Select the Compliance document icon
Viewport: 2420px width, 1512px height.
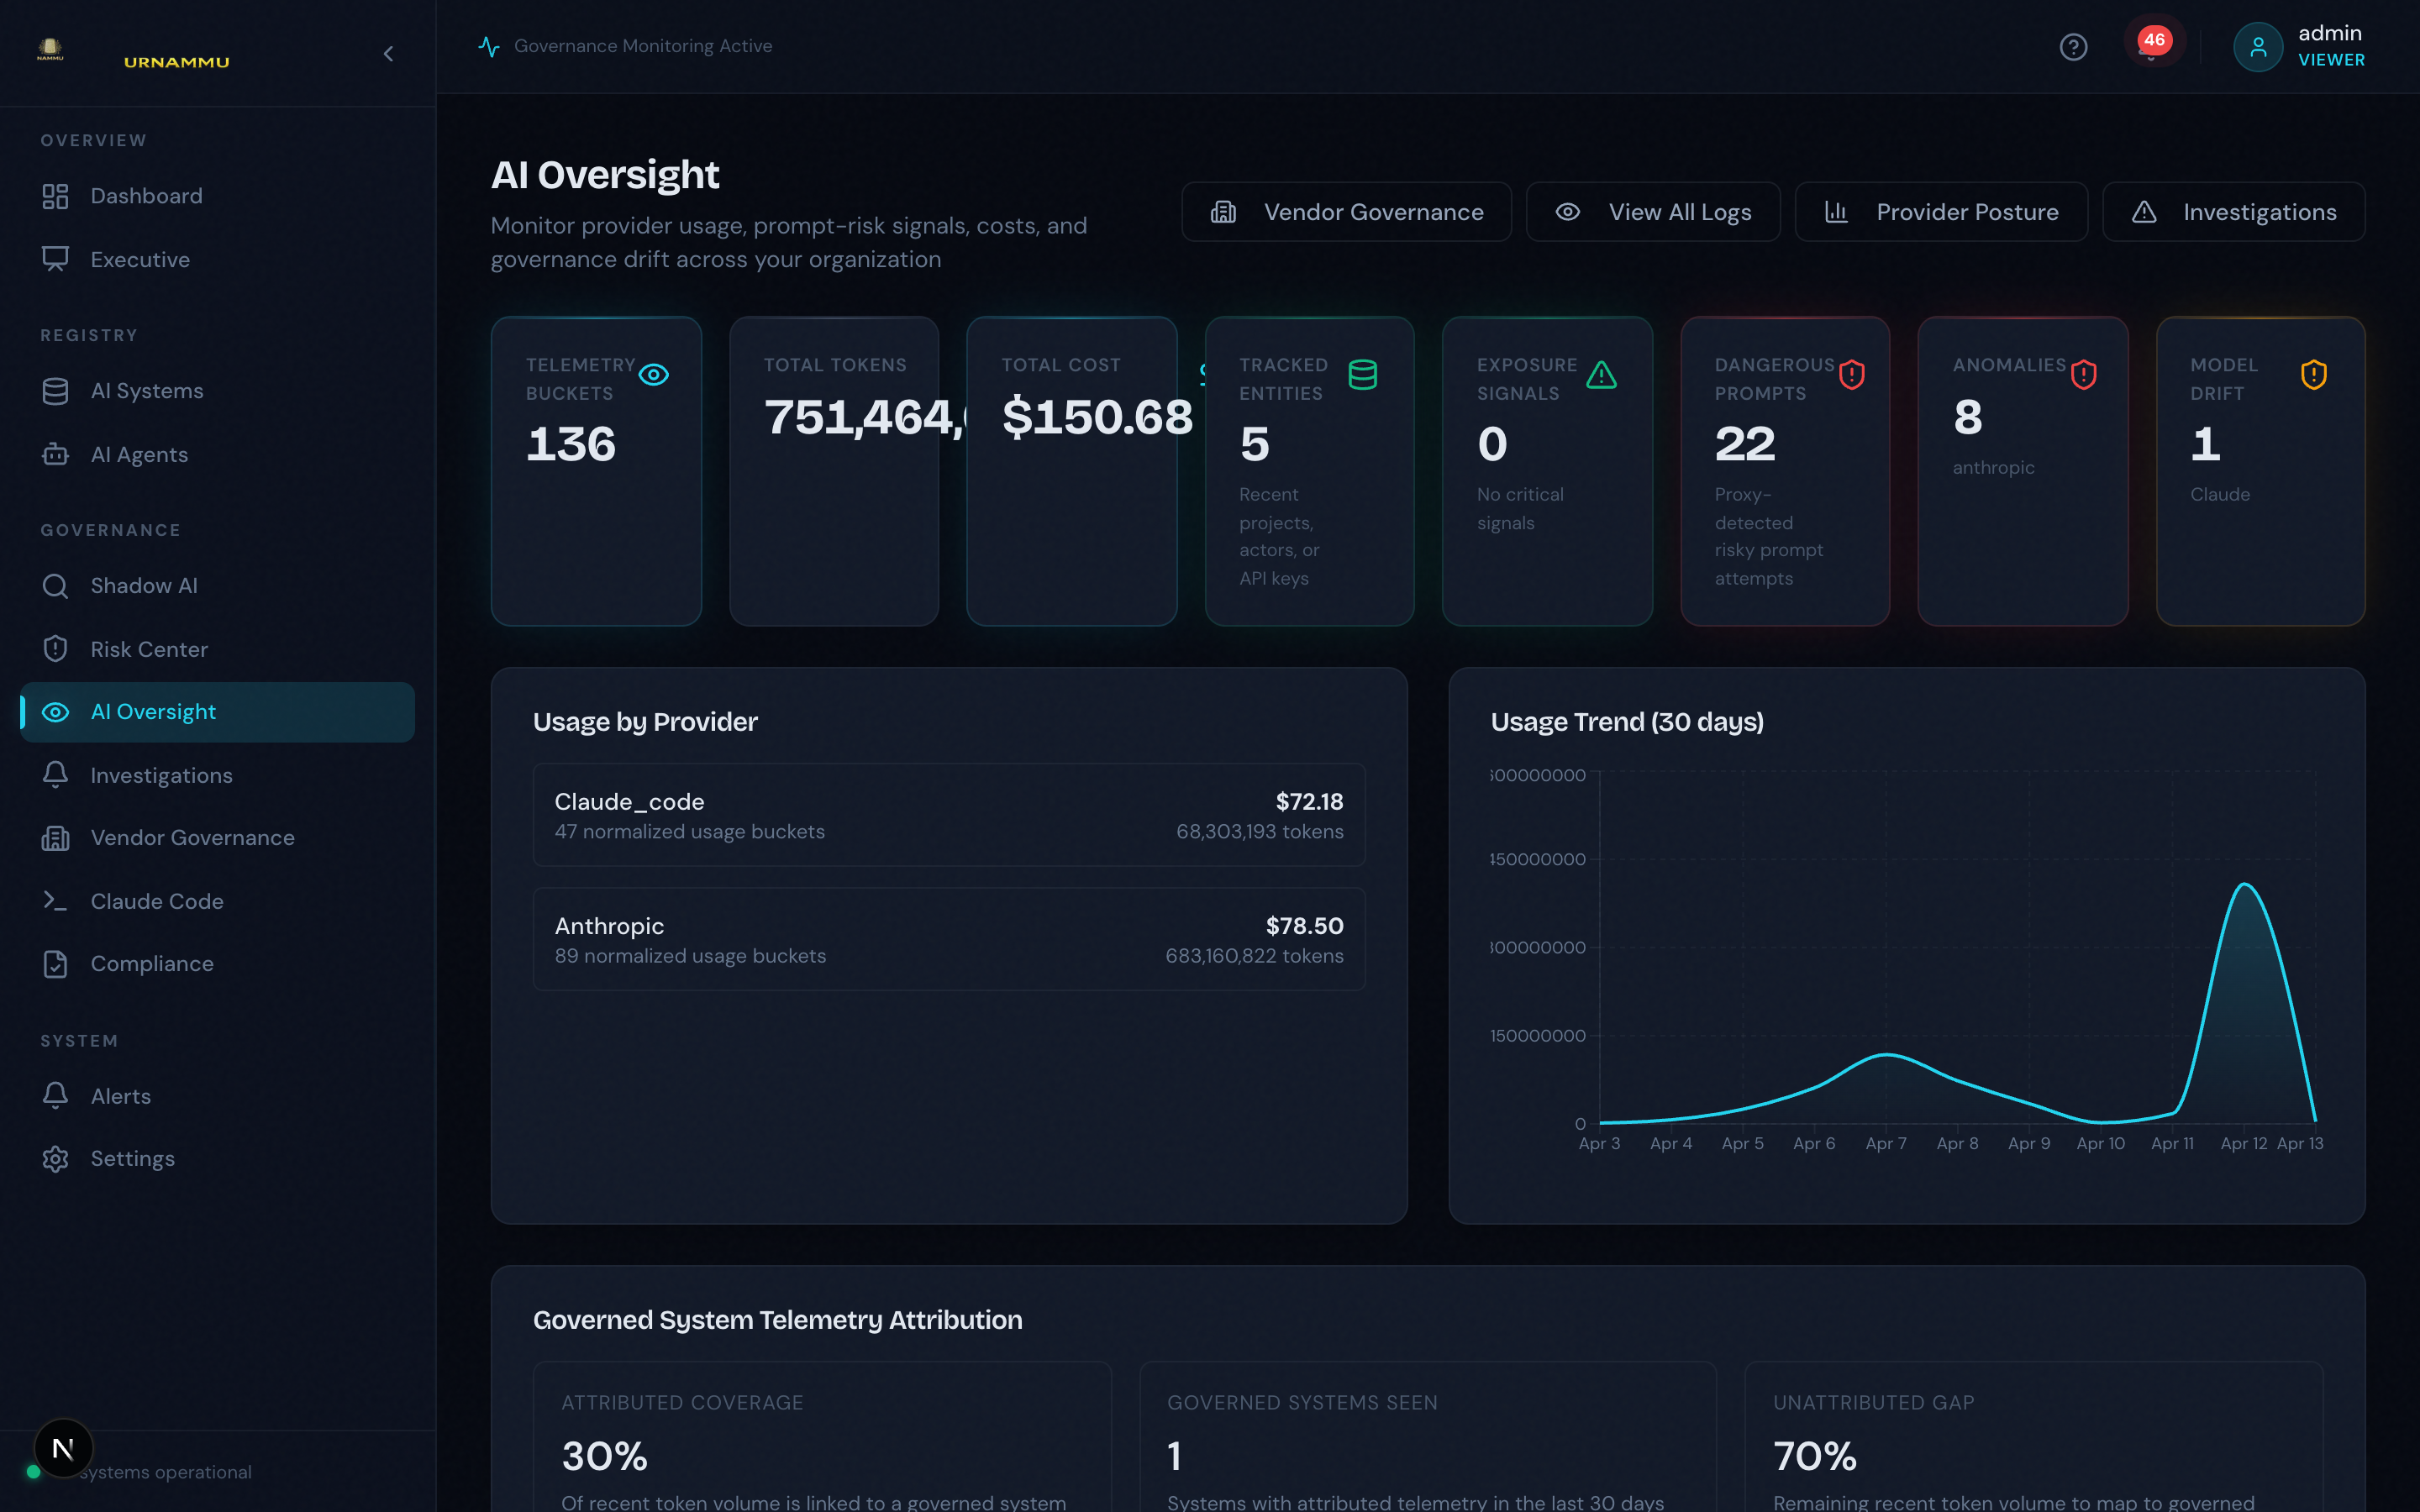pos(55,963)
